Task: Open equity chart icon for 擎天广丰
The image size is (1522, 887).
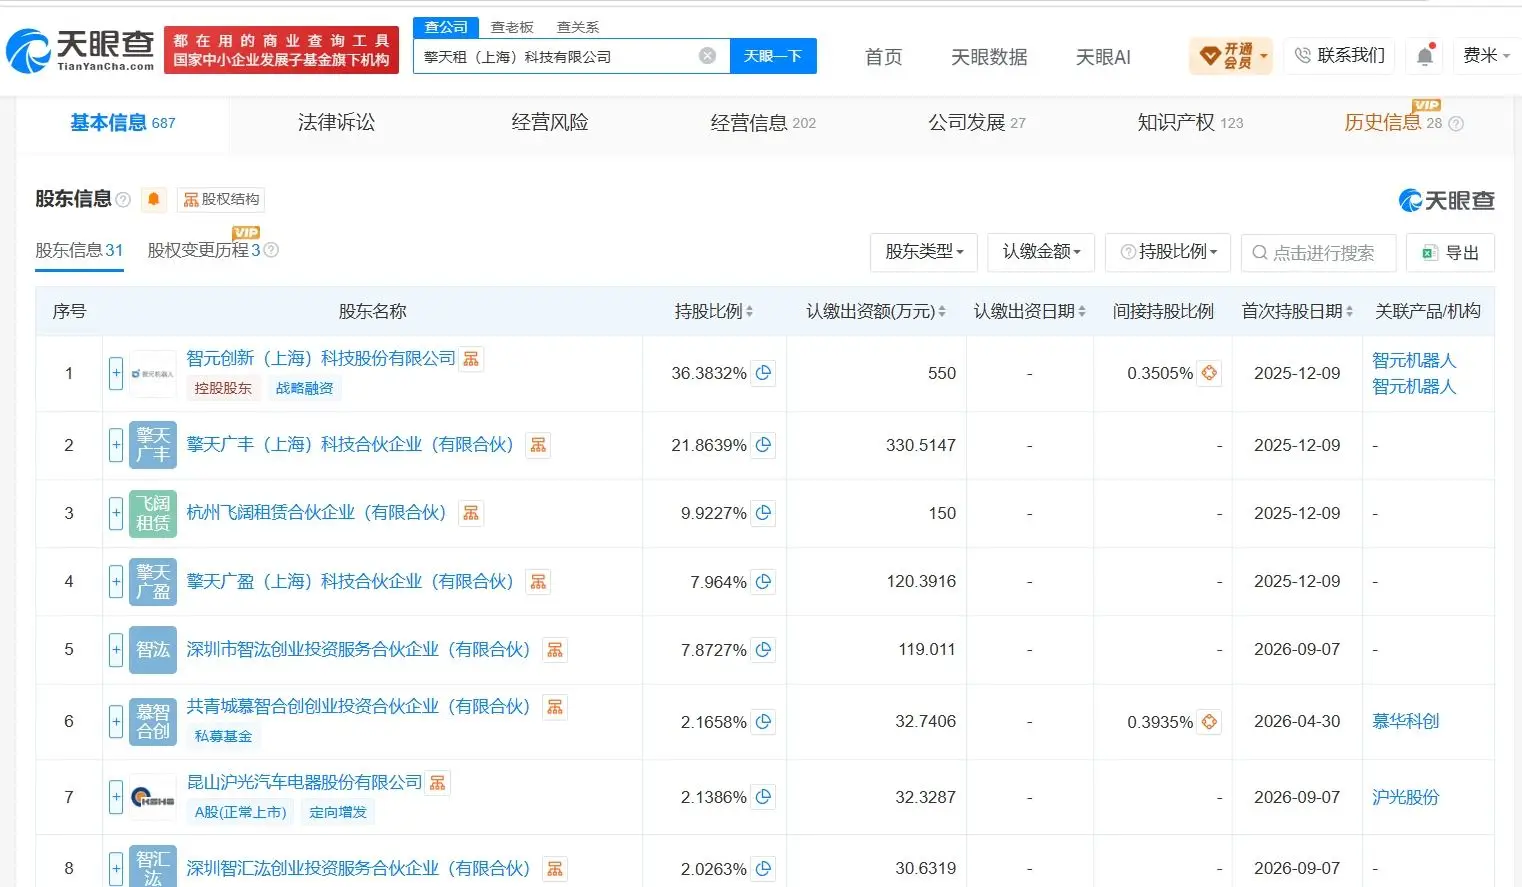Action: (538, 445)
